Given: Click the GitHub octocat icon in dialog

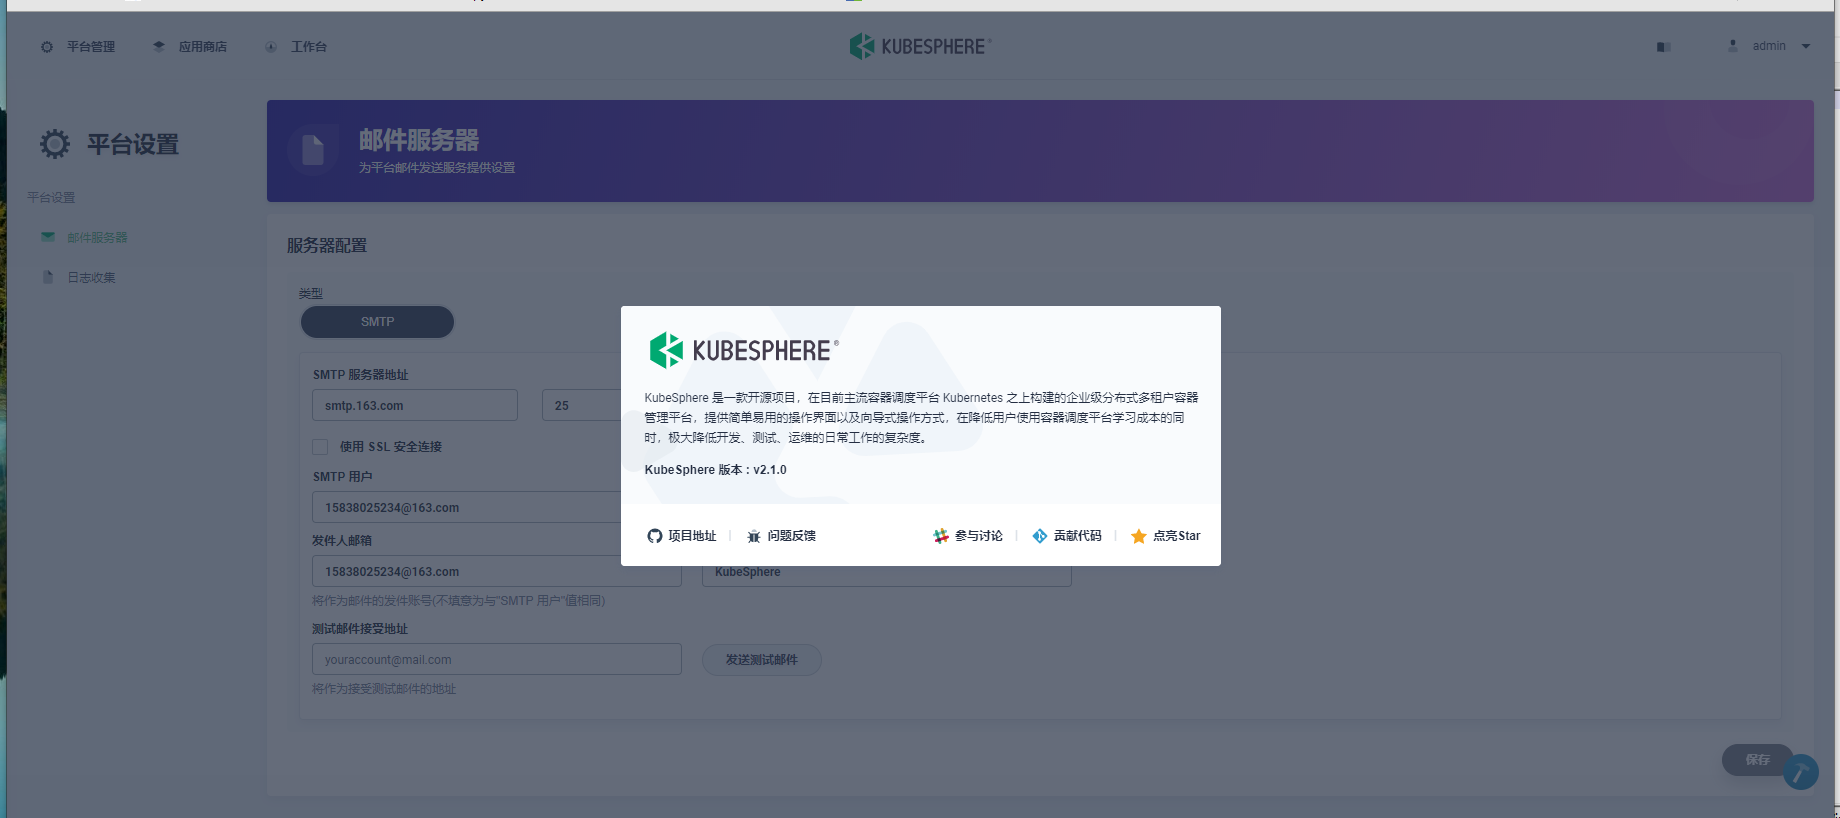Looking at the screenshot, I should (655, 536).
